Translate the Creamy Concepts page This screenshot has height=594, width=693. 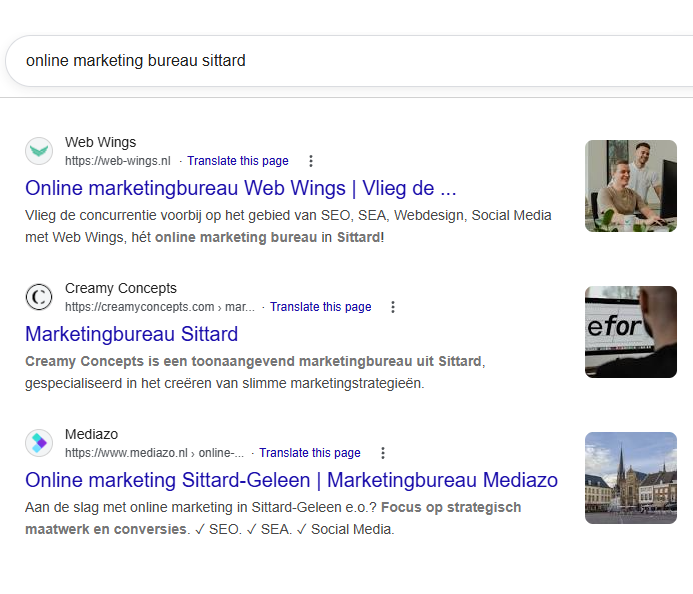pyautogui.click(x=320, y=307)
